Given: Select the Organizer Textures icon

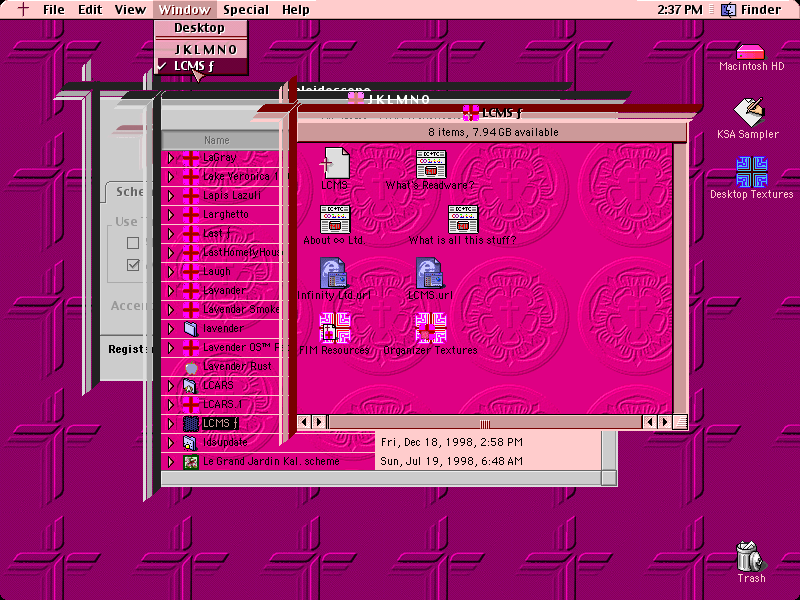Looking at the screenshot, I should (431, 328).
